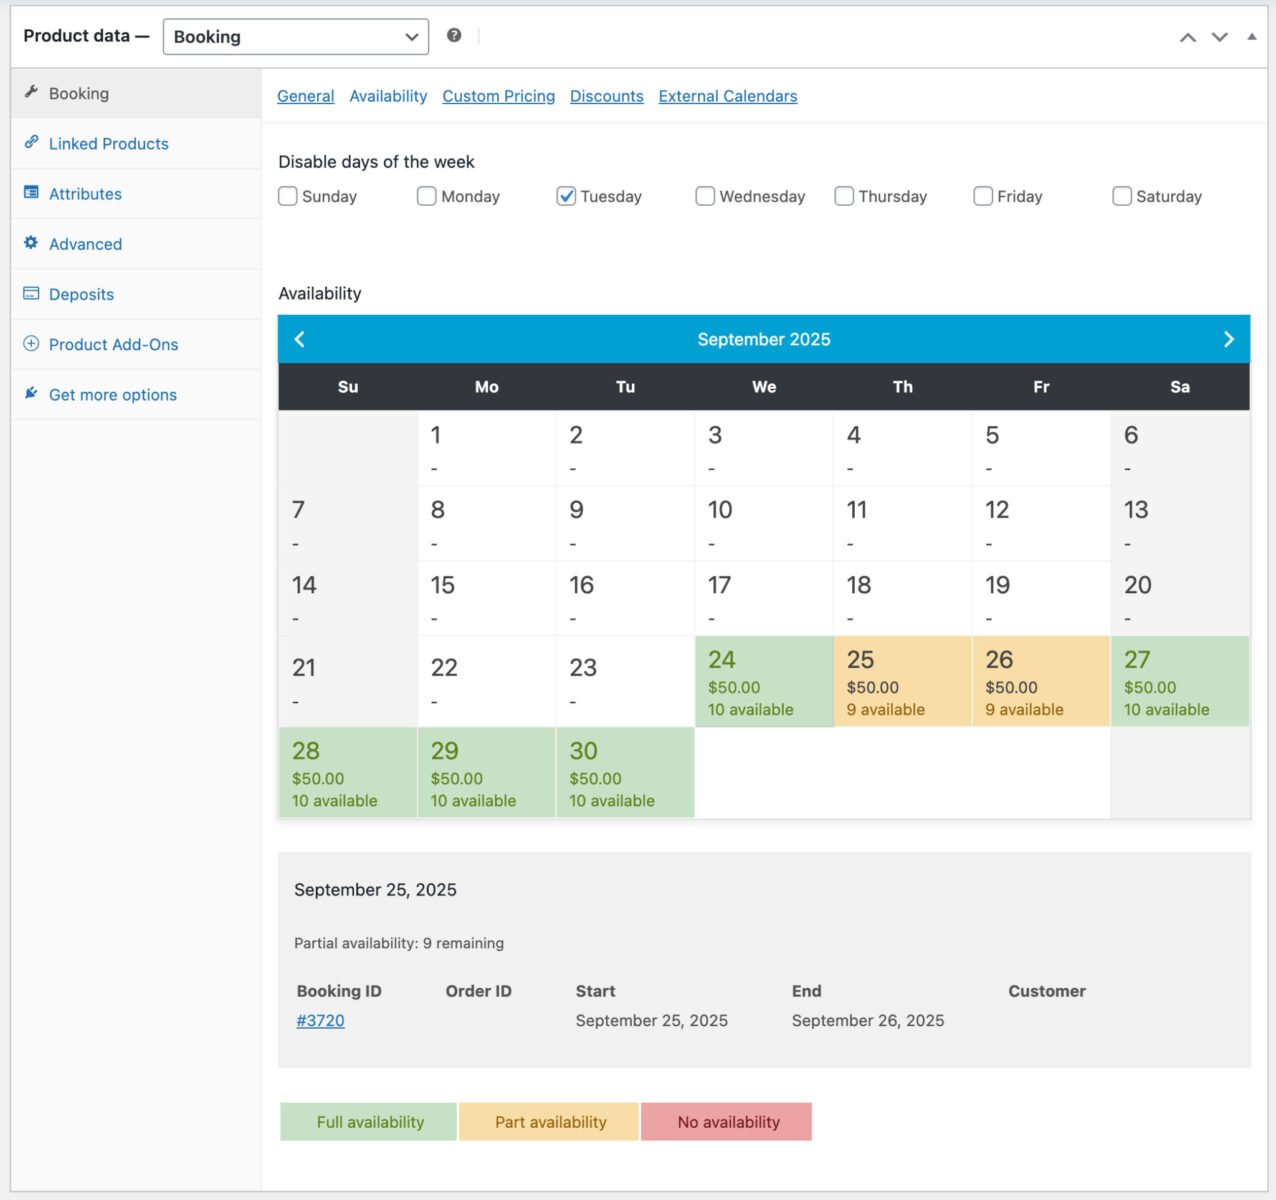Go to Custom Pricing section link
Screen dimensions: 1276x1200
point(498,96)
